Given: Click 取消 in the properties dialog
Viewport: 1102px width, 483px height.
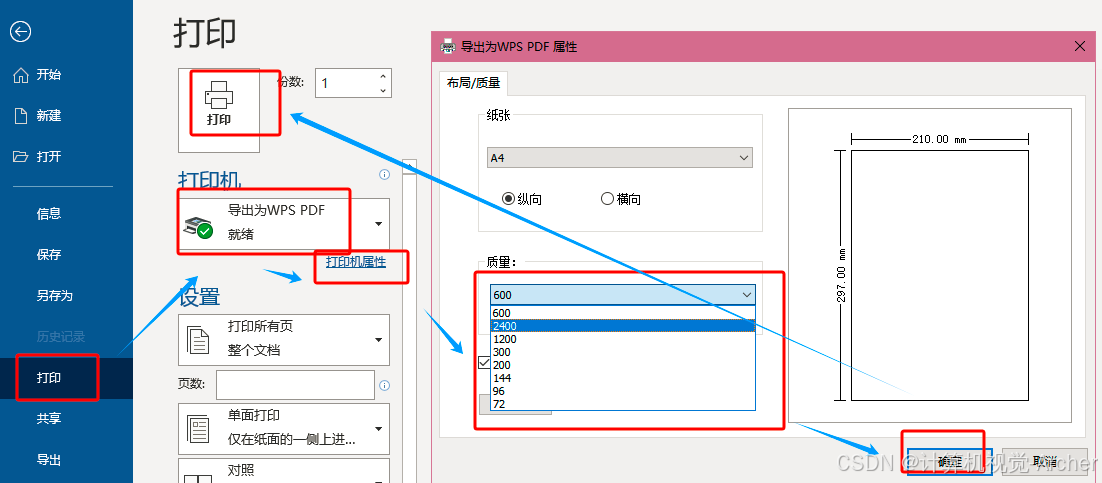Looking at the screenshot, I should [x=1045, y=462].
